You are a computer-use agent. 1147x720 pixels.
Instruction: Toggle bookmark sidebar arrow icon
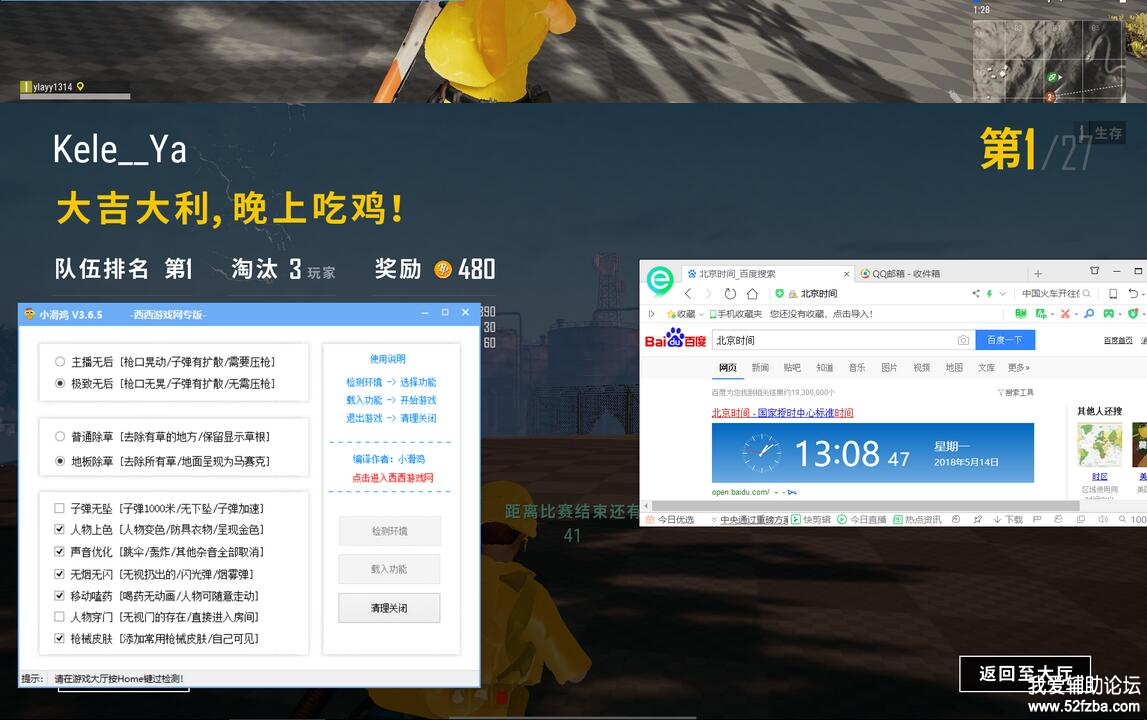[x=650, y=314]
